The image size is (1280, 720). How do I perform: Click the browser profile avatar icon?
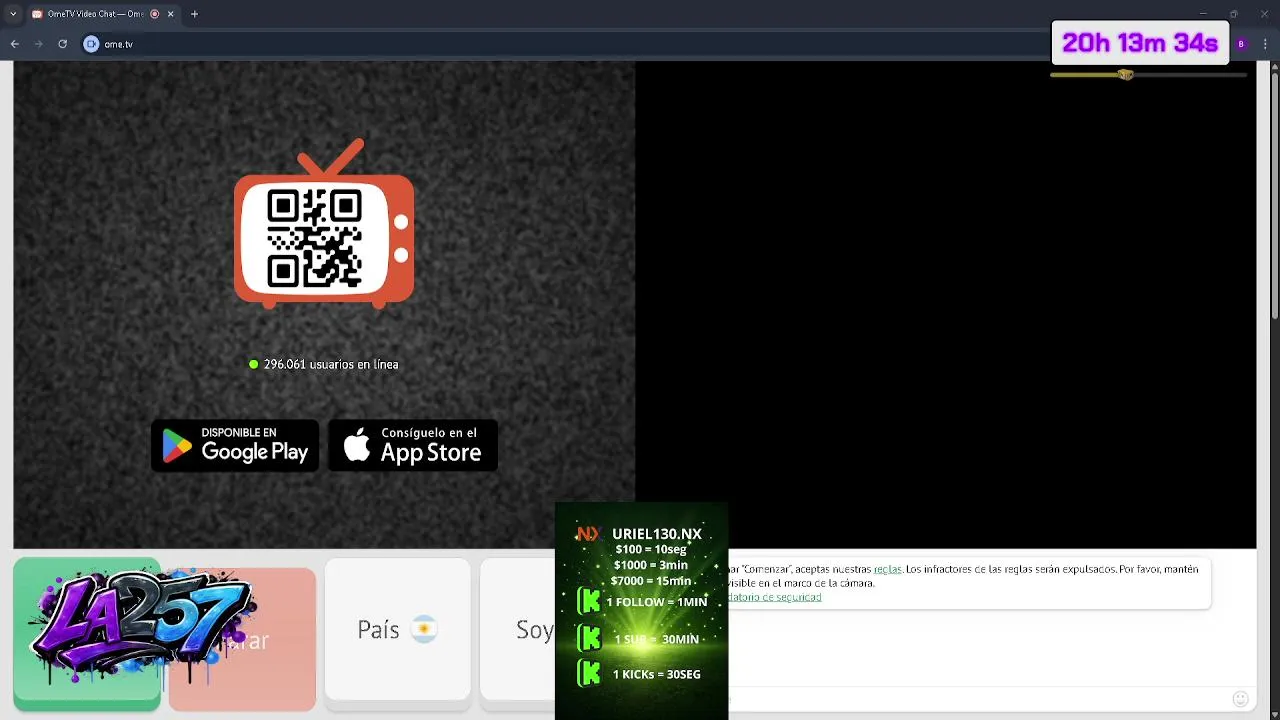pos(1241,44)
